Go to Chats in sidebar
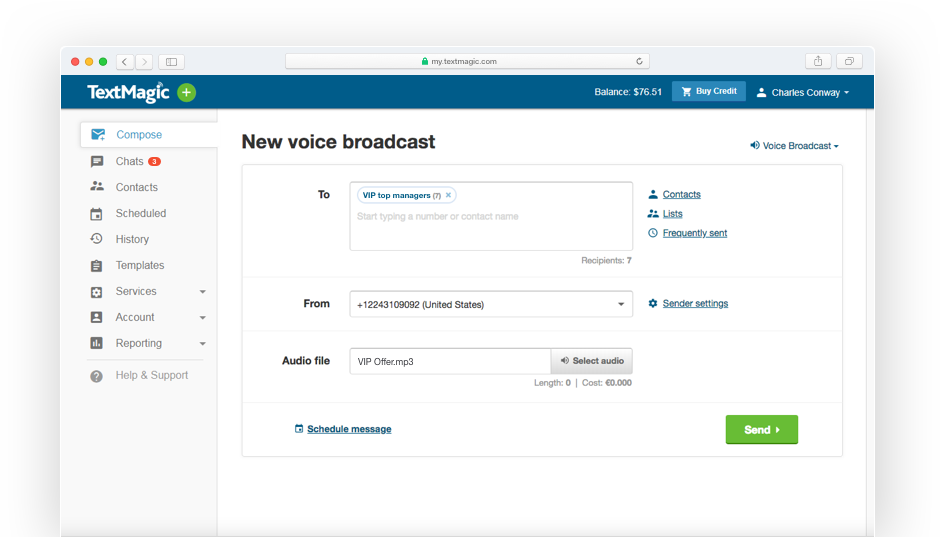The width and height of the screenshot is (940, 537). pos(129,161)
